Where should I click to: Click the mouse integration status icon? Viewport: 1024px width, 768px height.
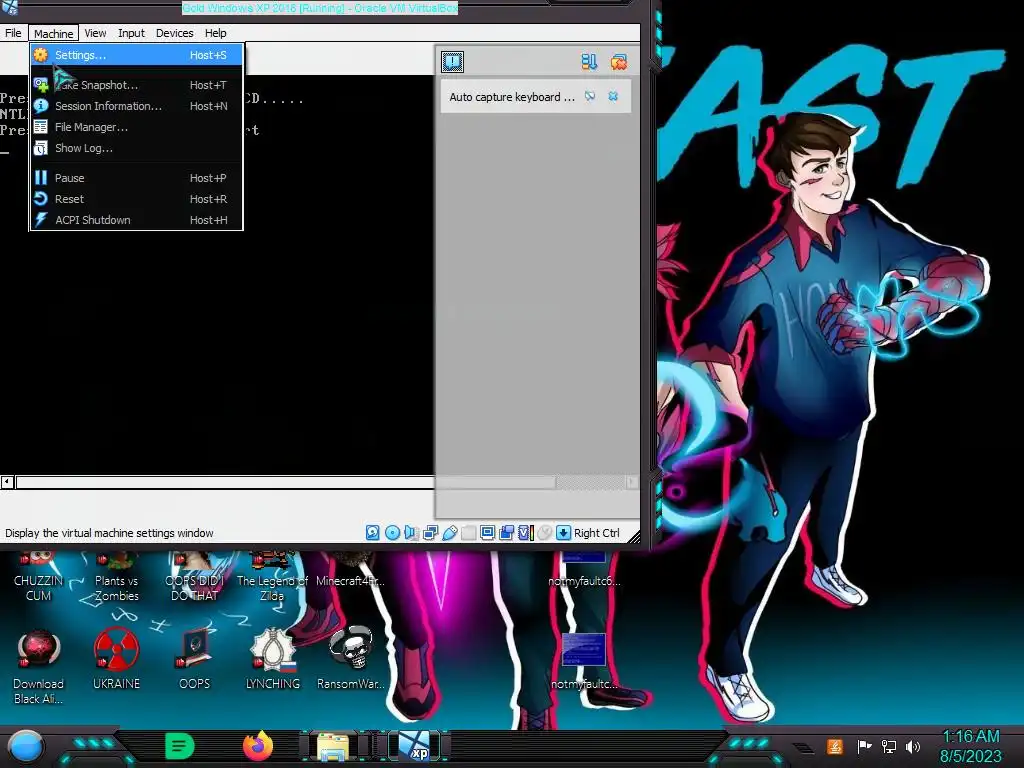[x=545, y=533]
